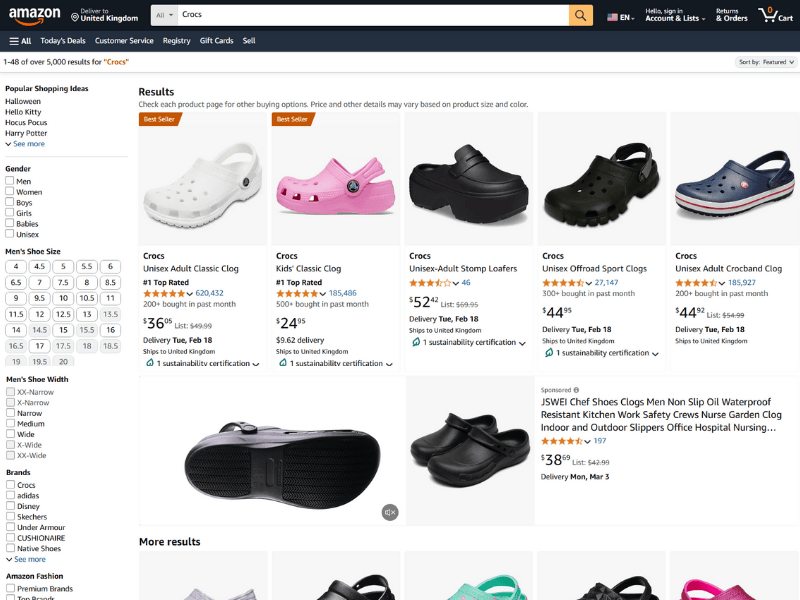Screen dimensions: 800x600
Task: Click the delivery location pin icon
Action: [x=75, y=16]
